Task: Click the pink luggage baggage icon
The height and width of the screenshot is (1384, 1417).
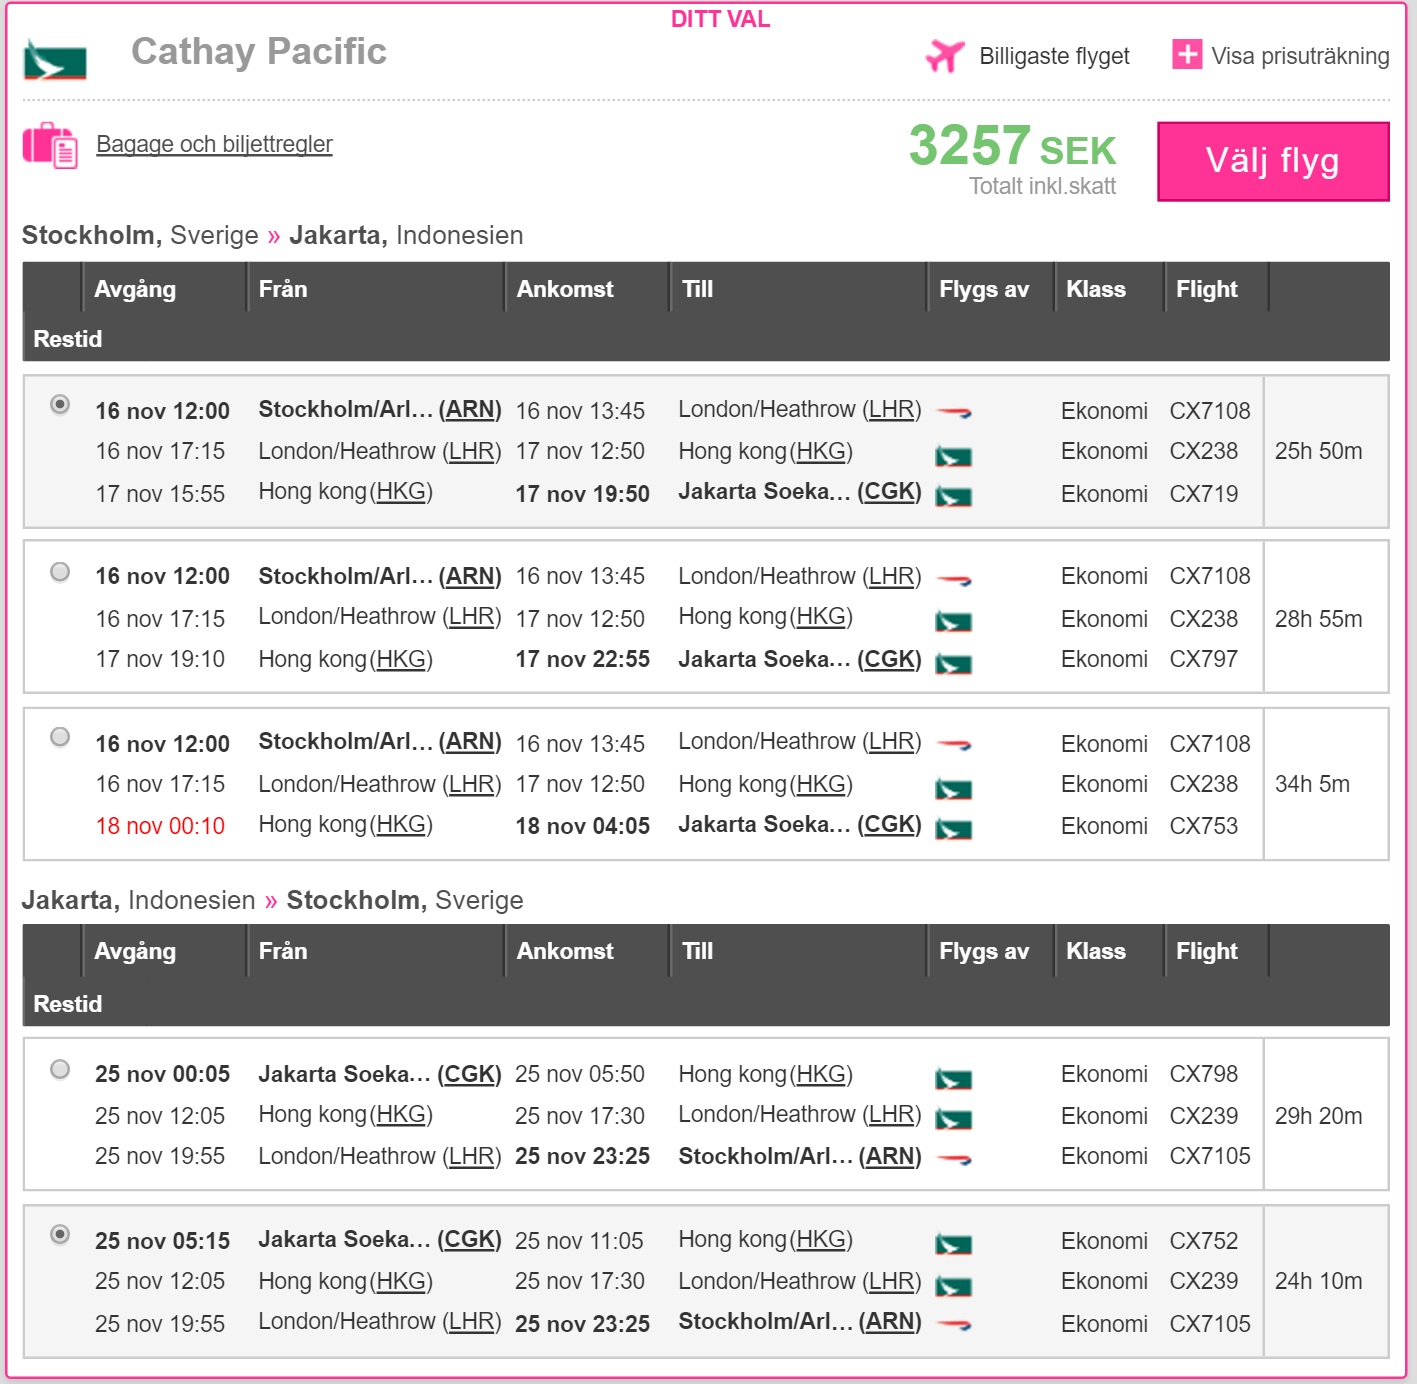Action: [x=50, y=145]
